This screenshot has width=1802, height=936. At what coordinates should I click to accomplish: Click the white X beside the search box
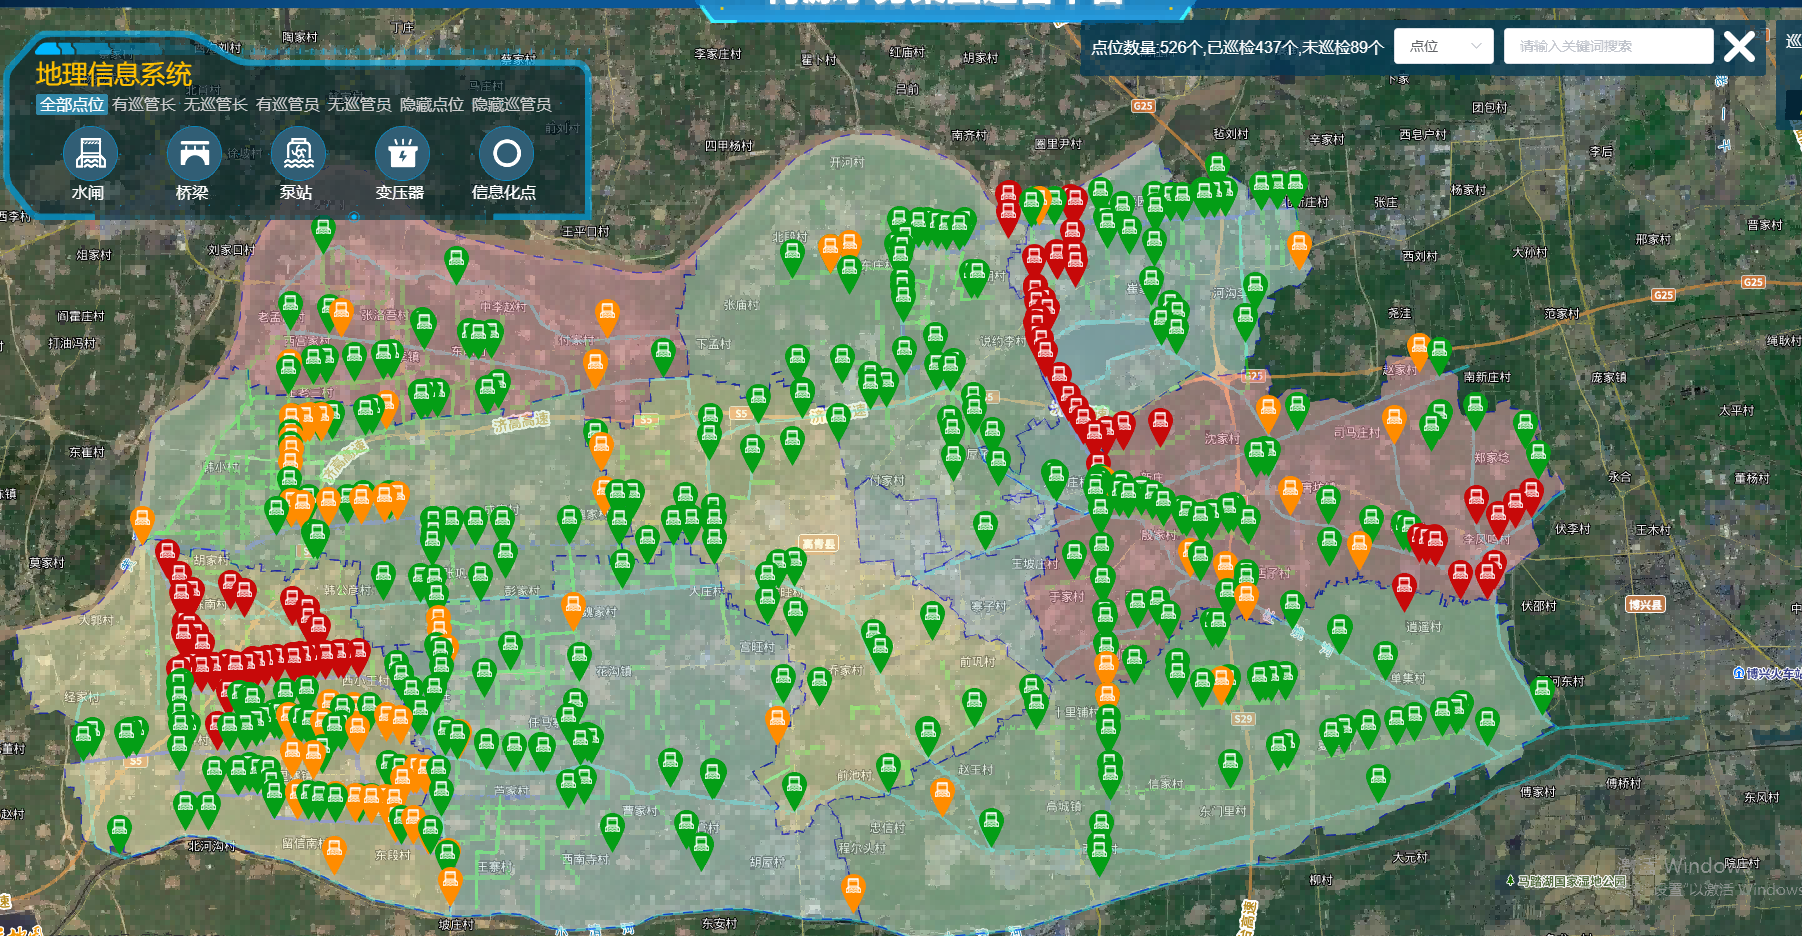pos(1739,47)
